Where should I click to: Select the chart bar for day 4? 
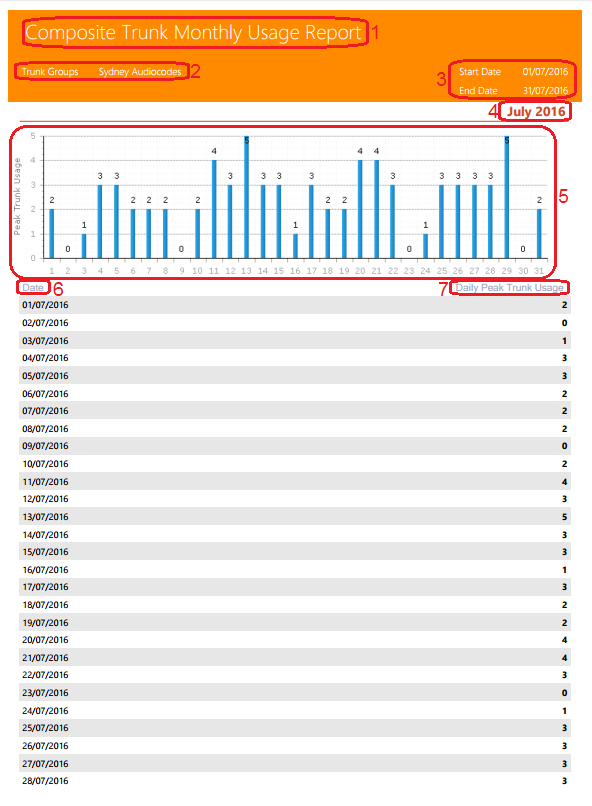click(x=100, y=222)
